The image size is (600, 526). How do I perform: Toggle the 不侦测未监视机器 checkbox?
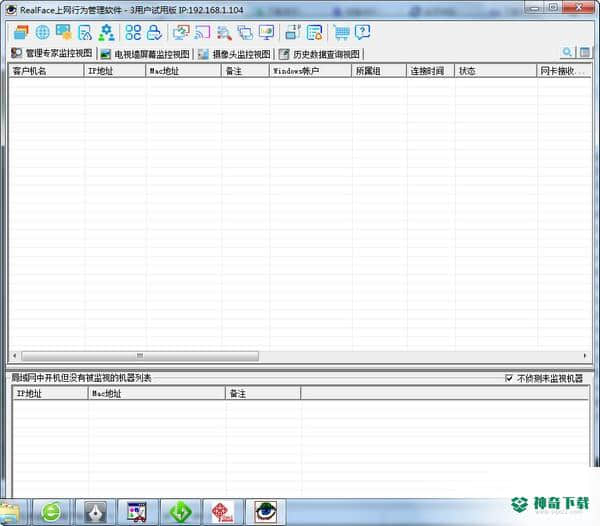509,378
